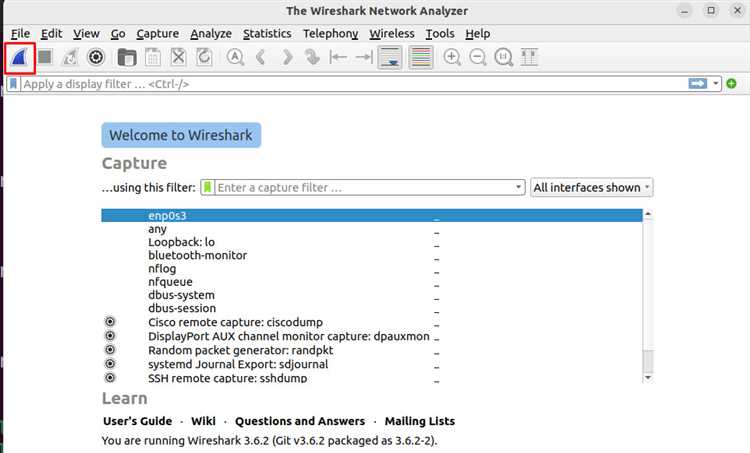Open Questions and Answers link
The width and height of the screenshot is (750, 453).
tap(300, 421)
